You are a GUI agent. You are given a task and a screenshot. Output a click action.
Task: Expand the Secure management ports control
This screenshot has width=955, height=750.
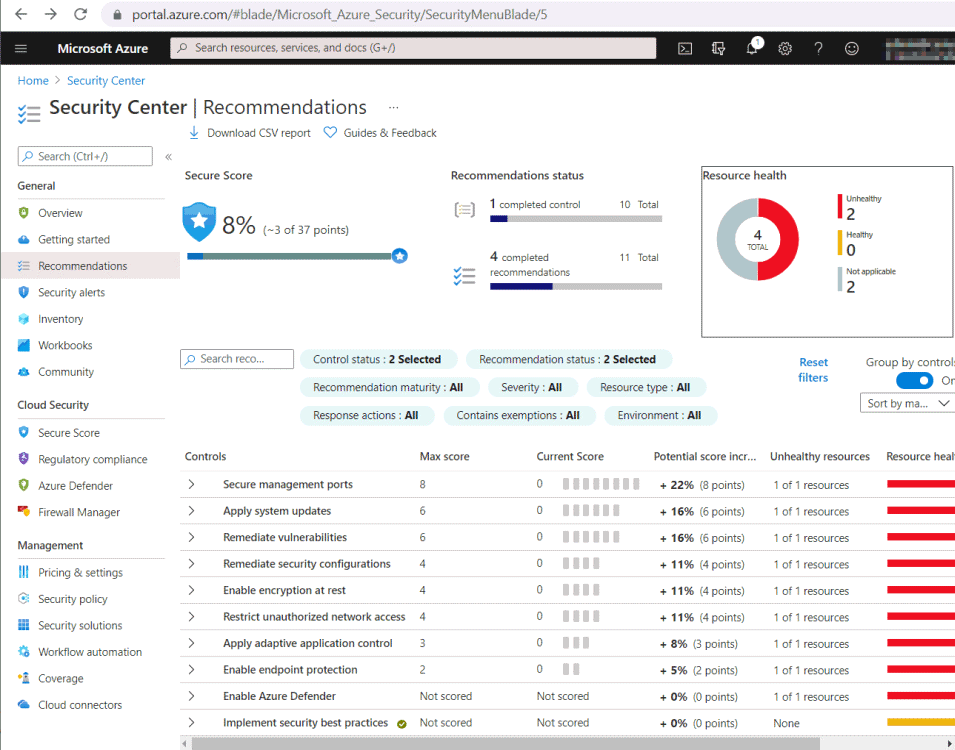pyautogui.click(x=191, y=484)
